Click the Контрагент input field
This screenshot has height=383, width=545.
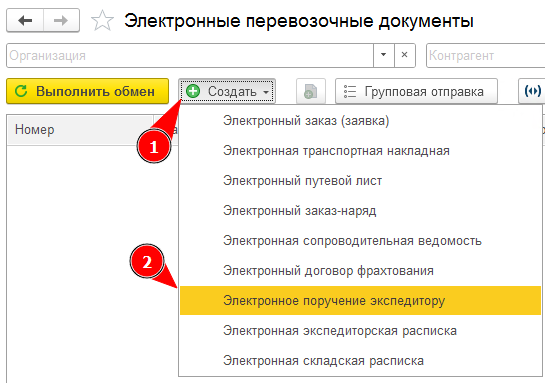point(486,55)
